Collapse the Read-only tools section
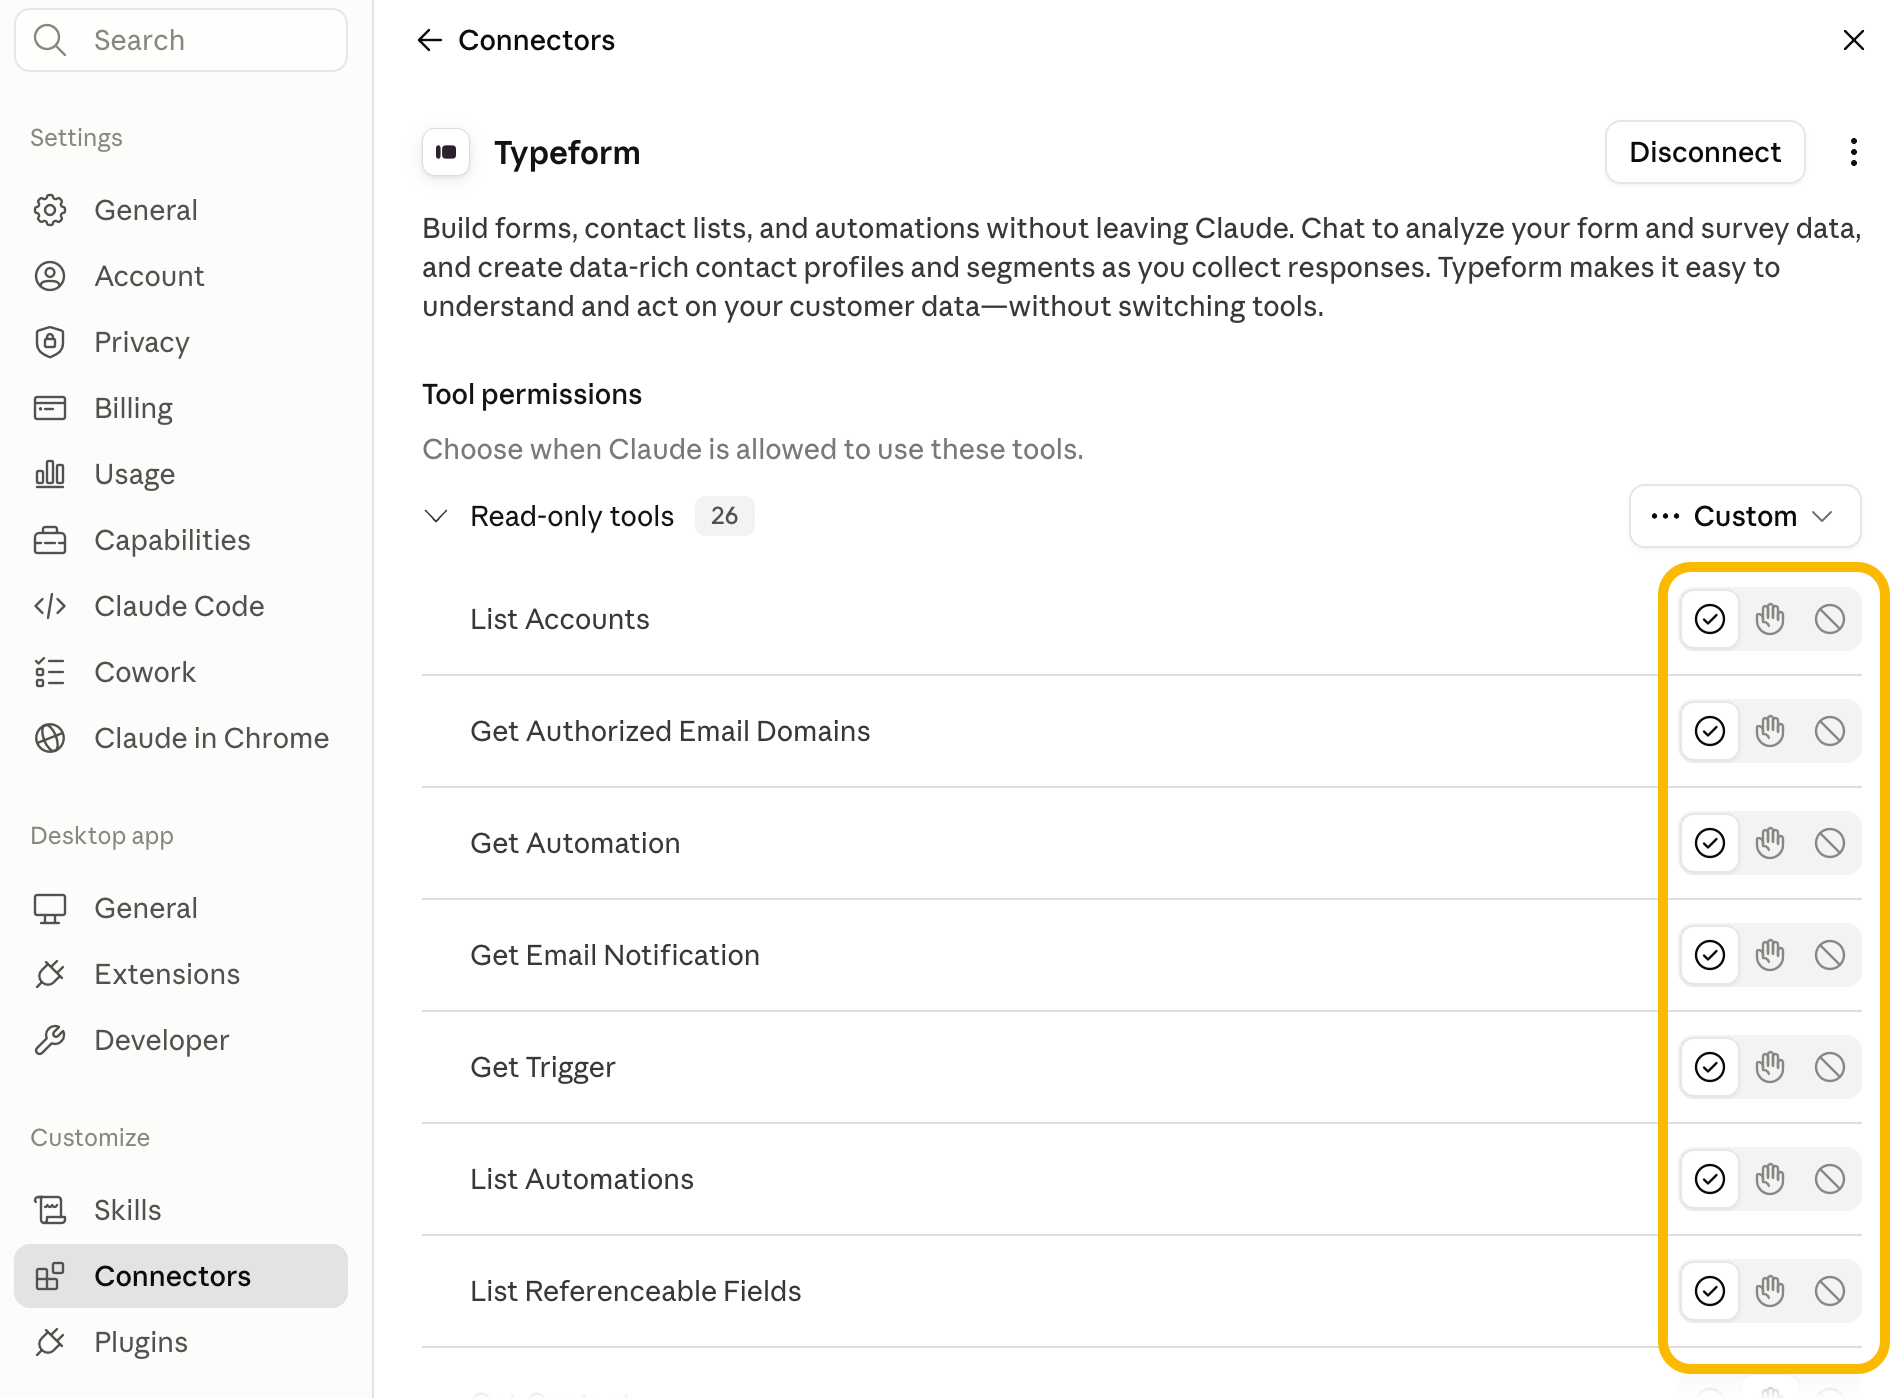Viewport: 1896px width, 1398px height. pos(436,516)
